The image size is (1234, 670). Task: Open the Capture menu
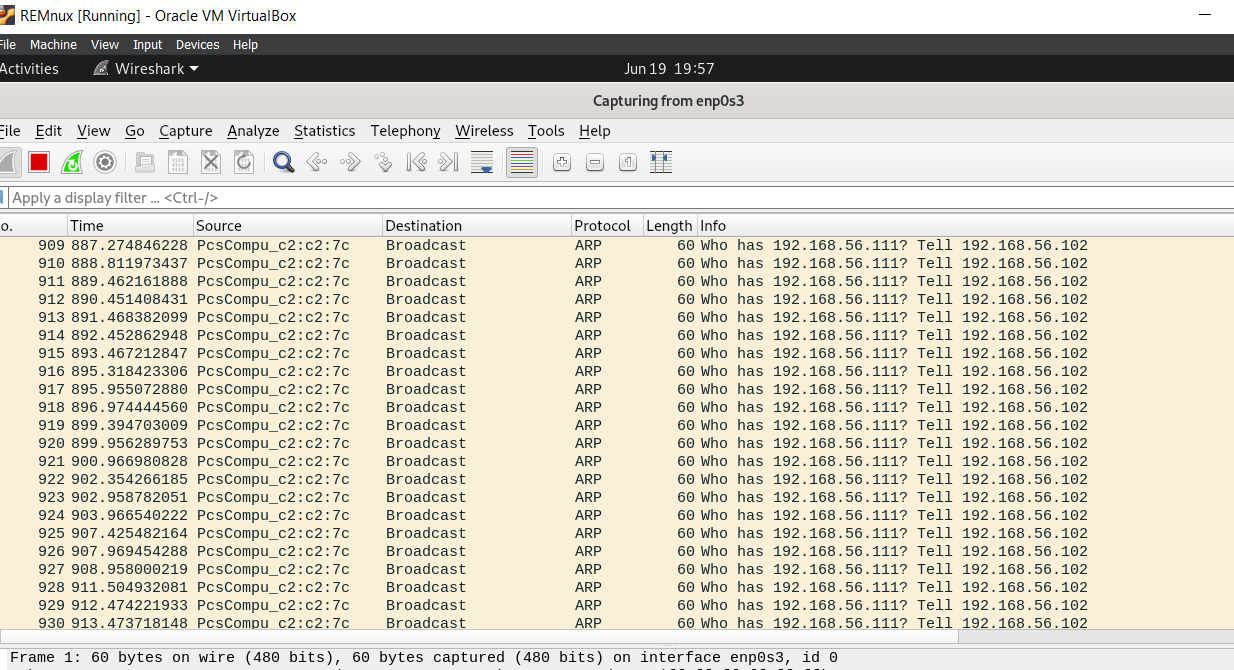[186, 131]
